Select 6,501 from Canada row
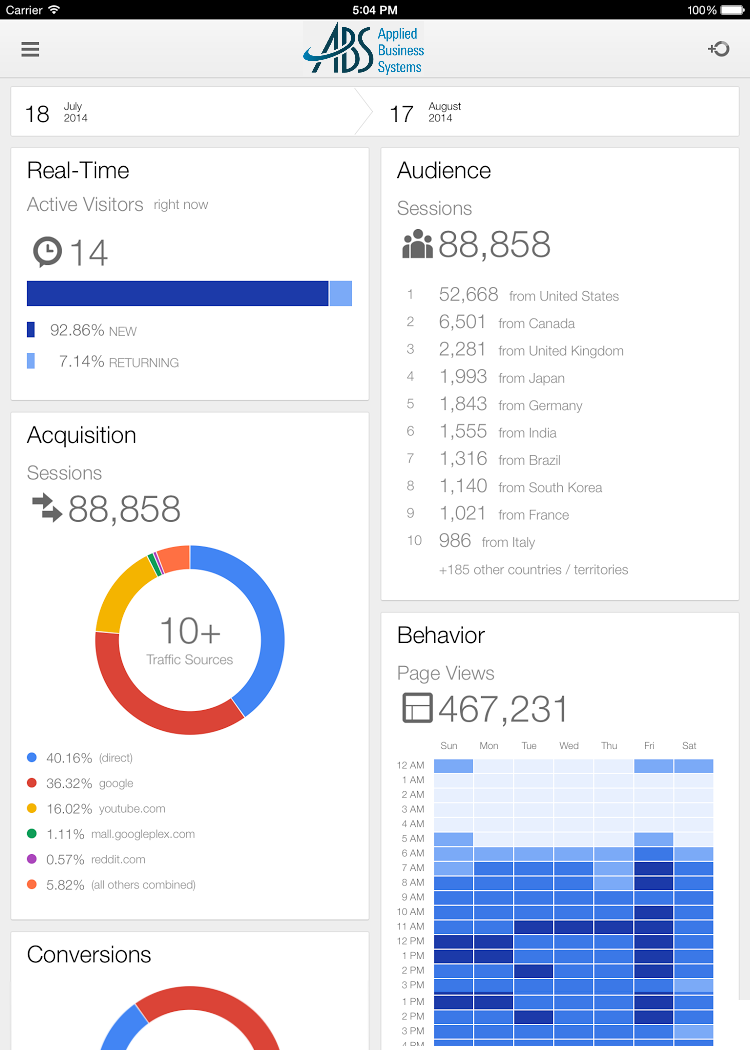Image resolution: width=750 pixels, height=1050 pixels. (x=491, y=322)
